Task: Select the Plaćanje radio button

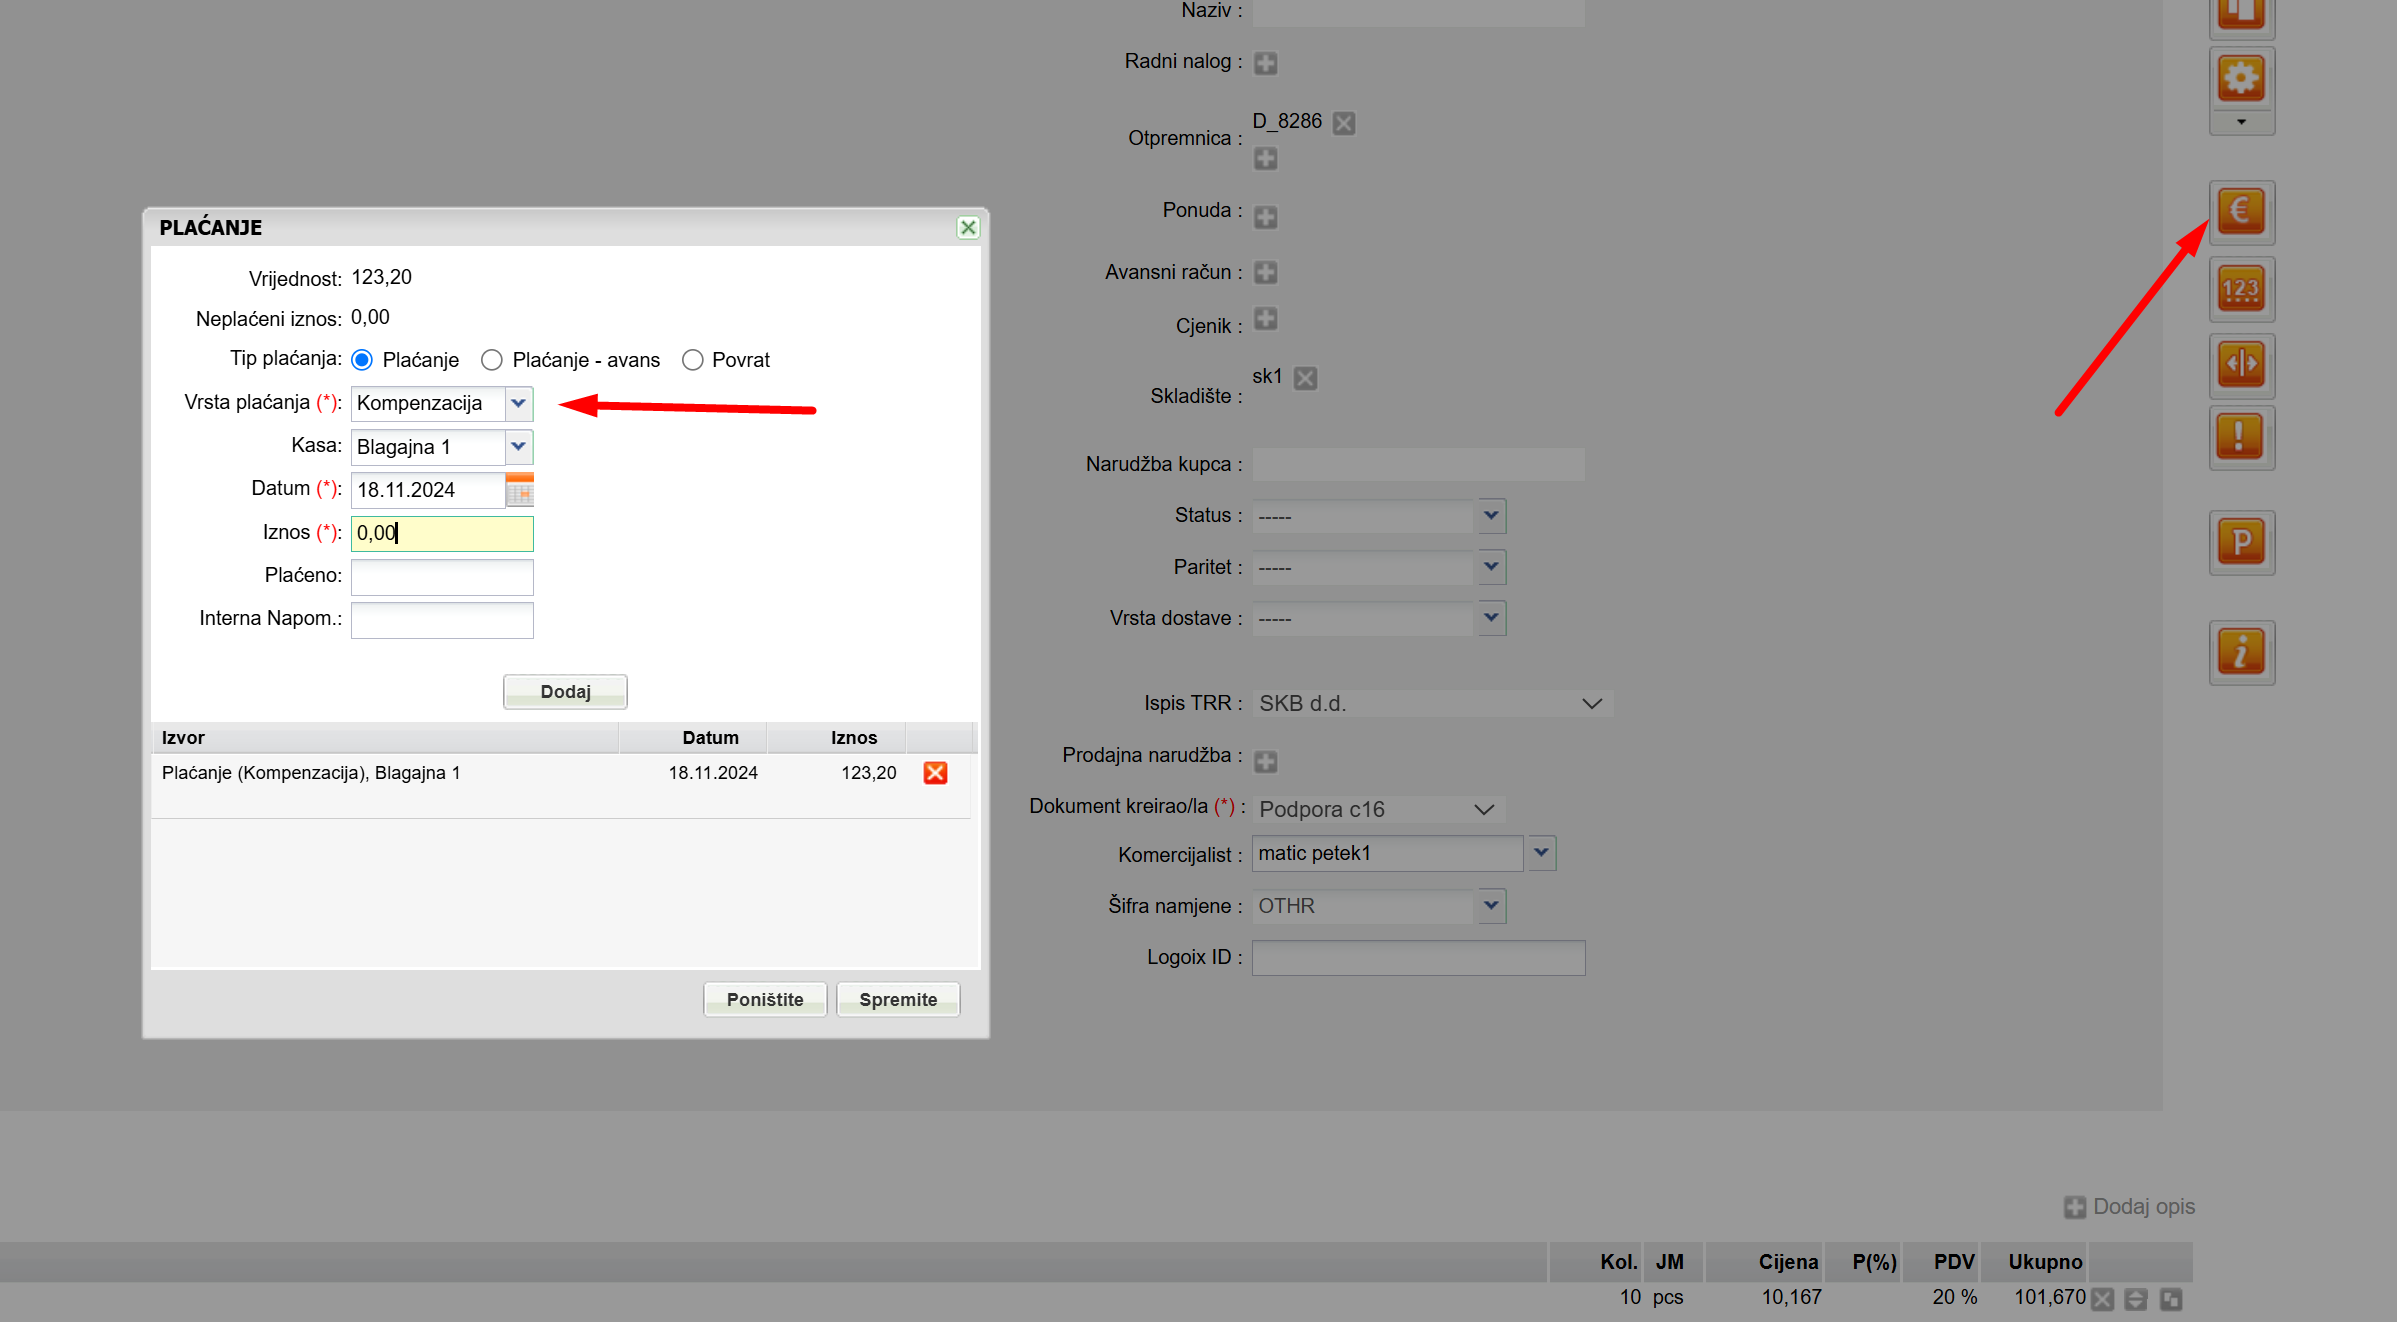Action: pyautogui.click(x=362, y=360)
